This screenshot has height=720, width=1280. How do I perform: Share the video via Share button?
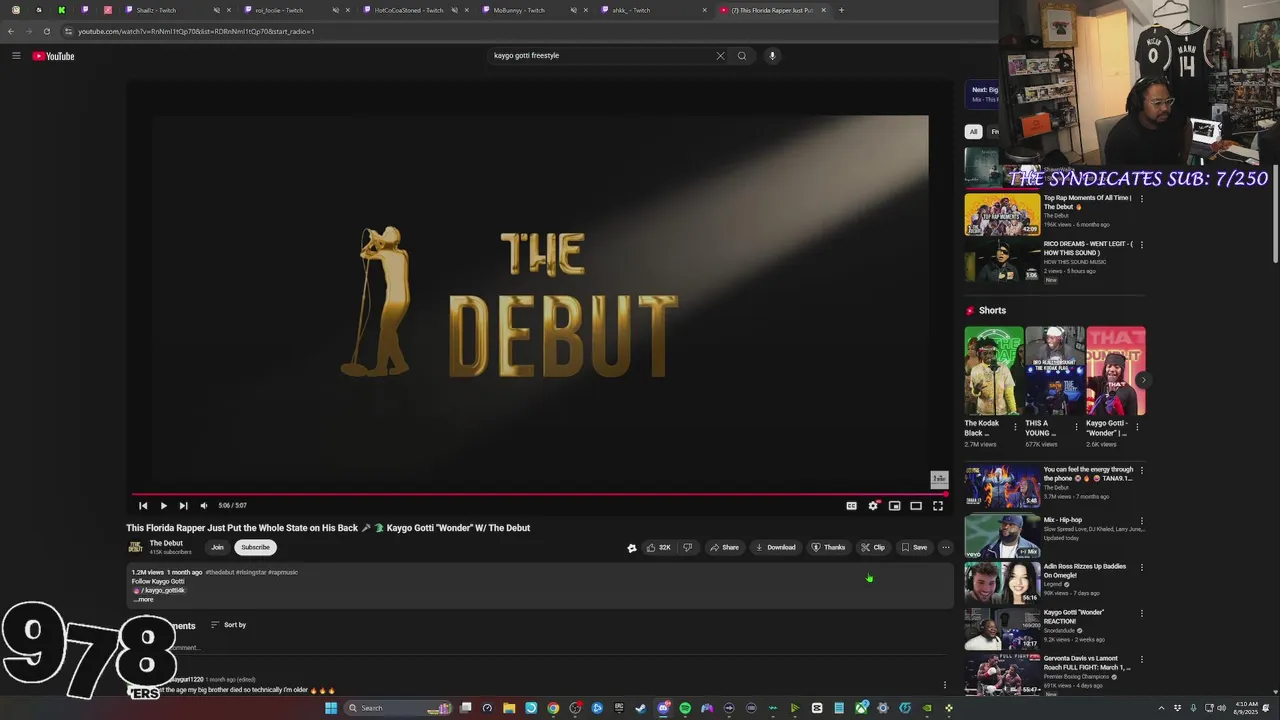click(x=724, y=547)
